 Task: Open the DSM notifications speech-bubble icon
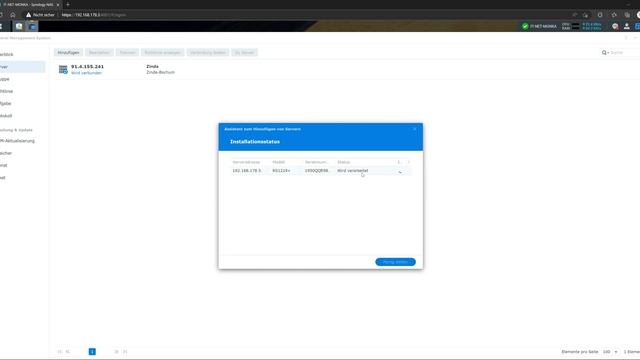[615, 26]
